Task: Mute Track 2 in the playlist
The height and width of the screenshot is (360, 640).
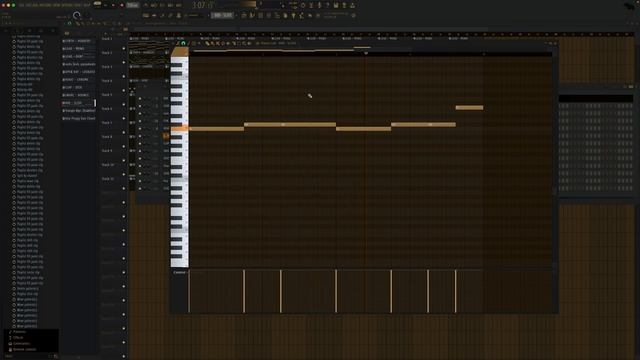Action: tap(124, 62)
